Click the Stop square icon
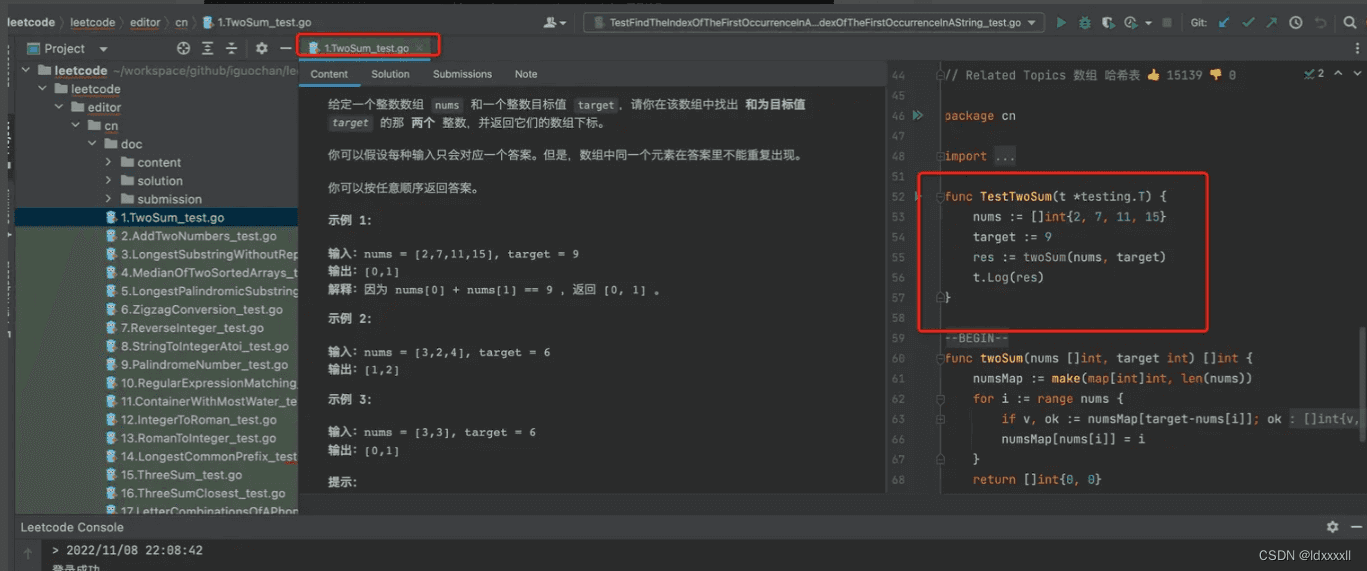1367x571 pixels. [x=1167, y=22]
